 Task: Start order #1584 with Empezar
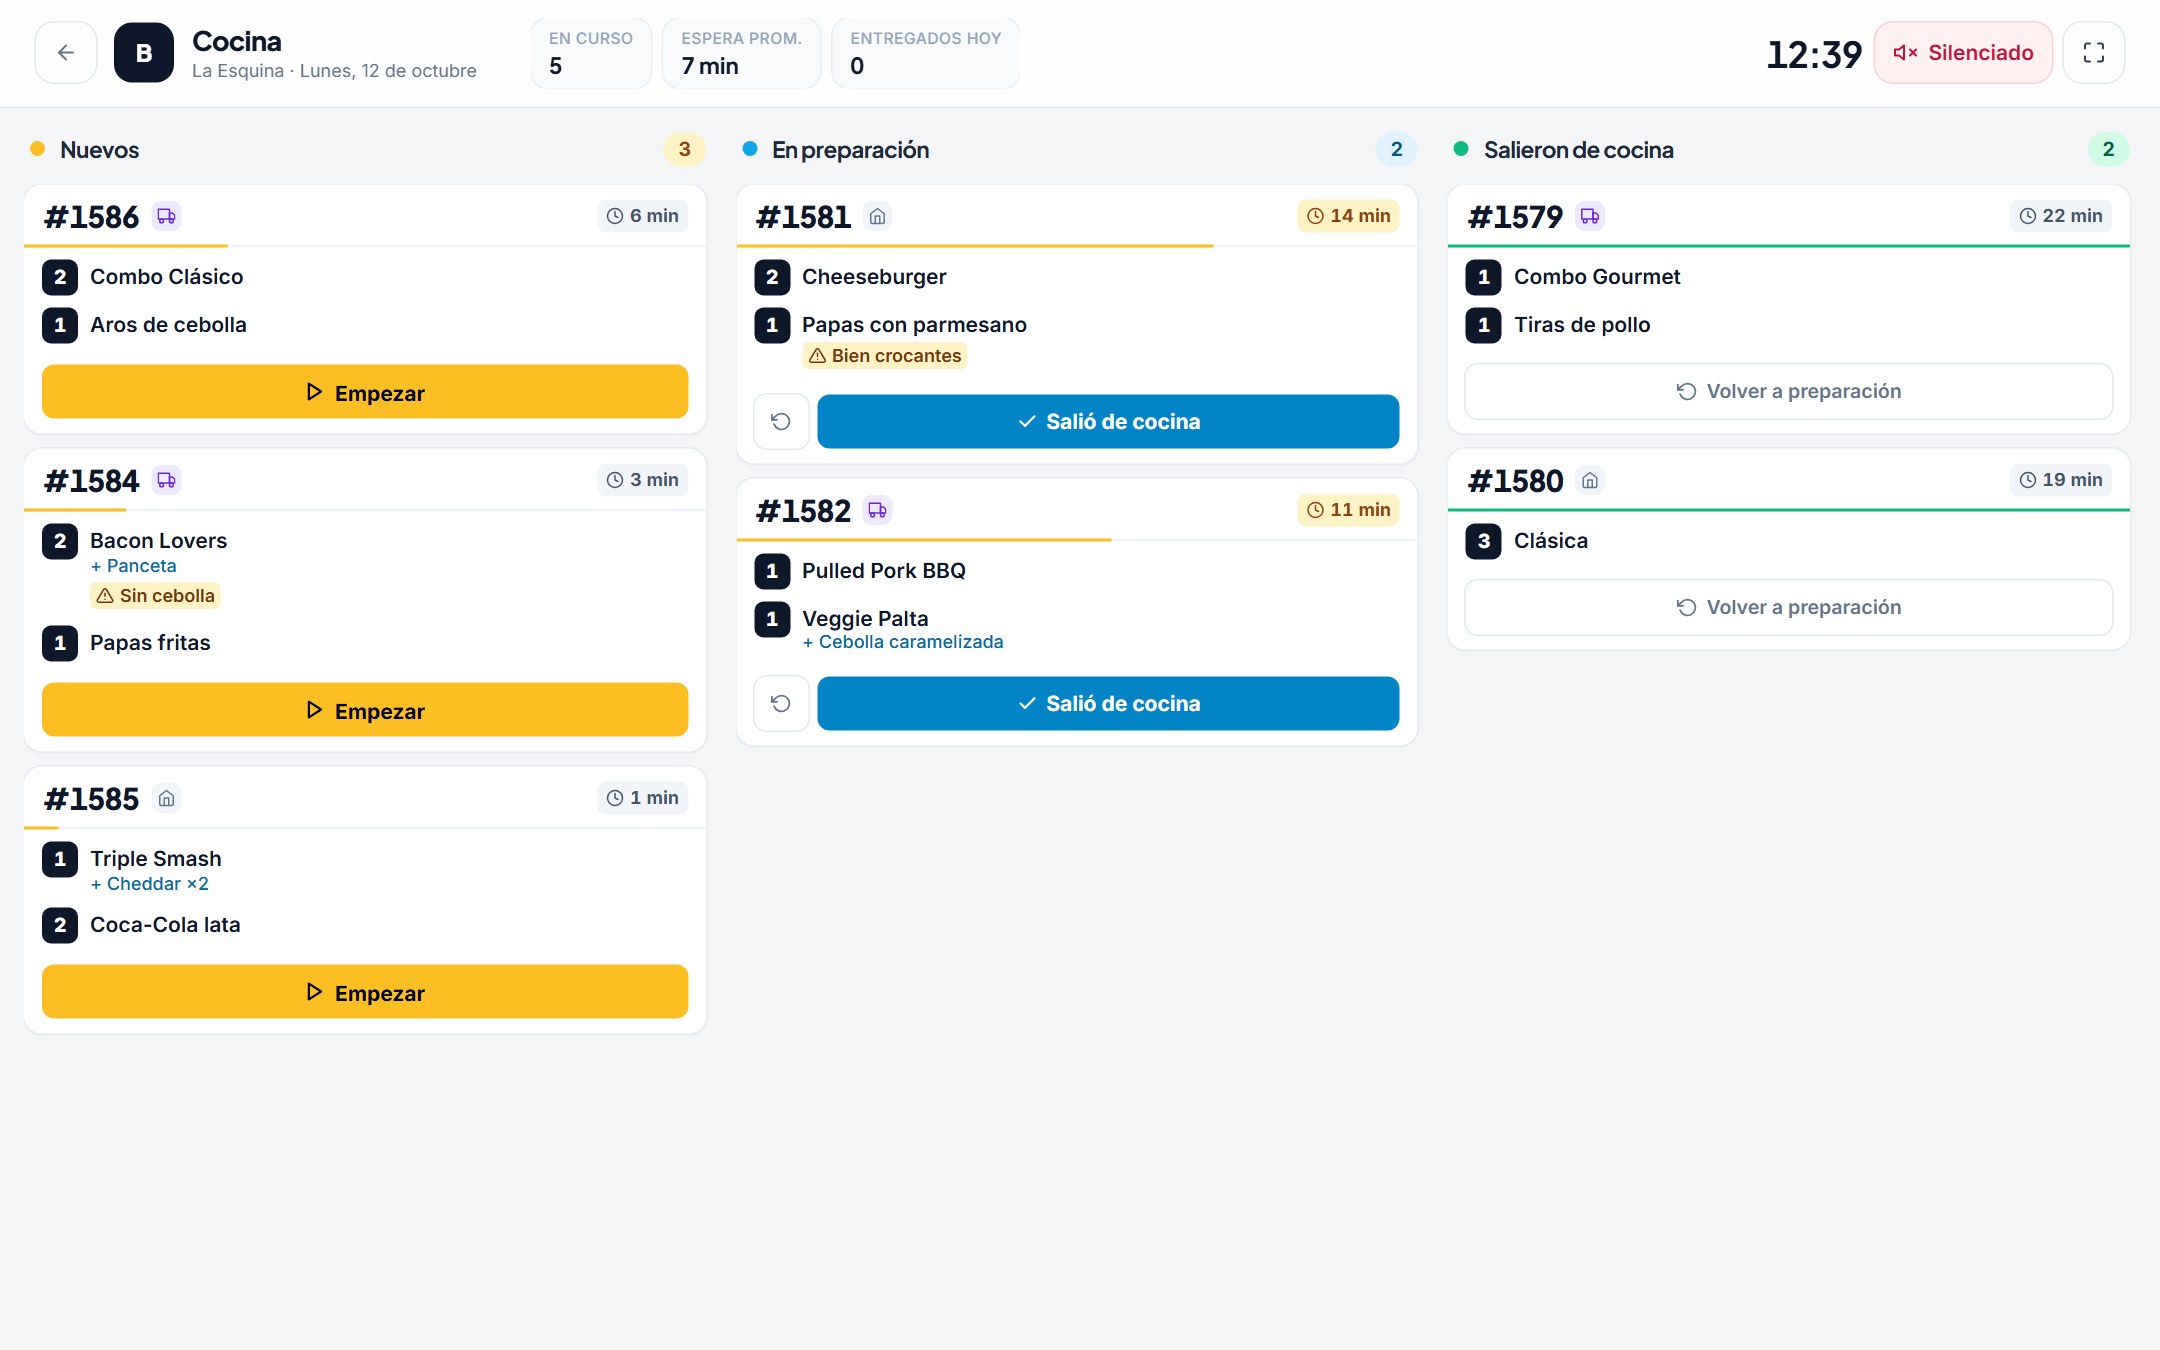365,710
